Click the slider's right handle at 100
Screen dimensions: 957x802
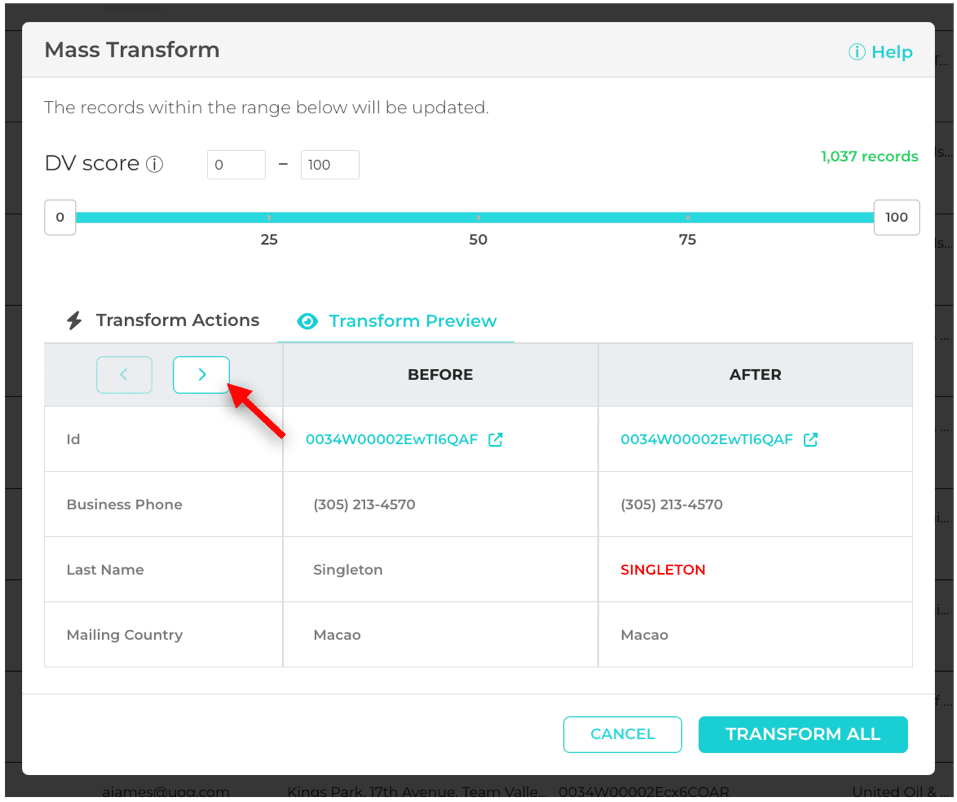click(896, 217)
